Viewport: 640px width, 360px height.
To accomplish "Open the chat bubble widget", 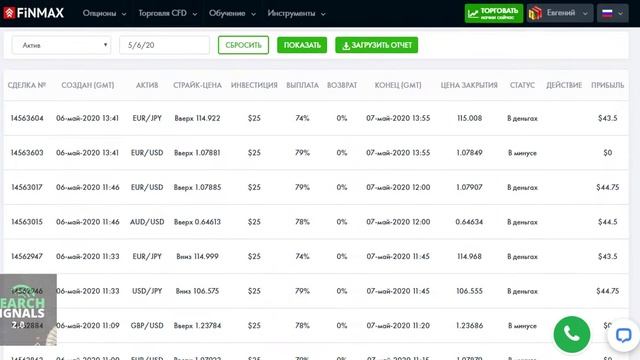I will tap(623, 335).
